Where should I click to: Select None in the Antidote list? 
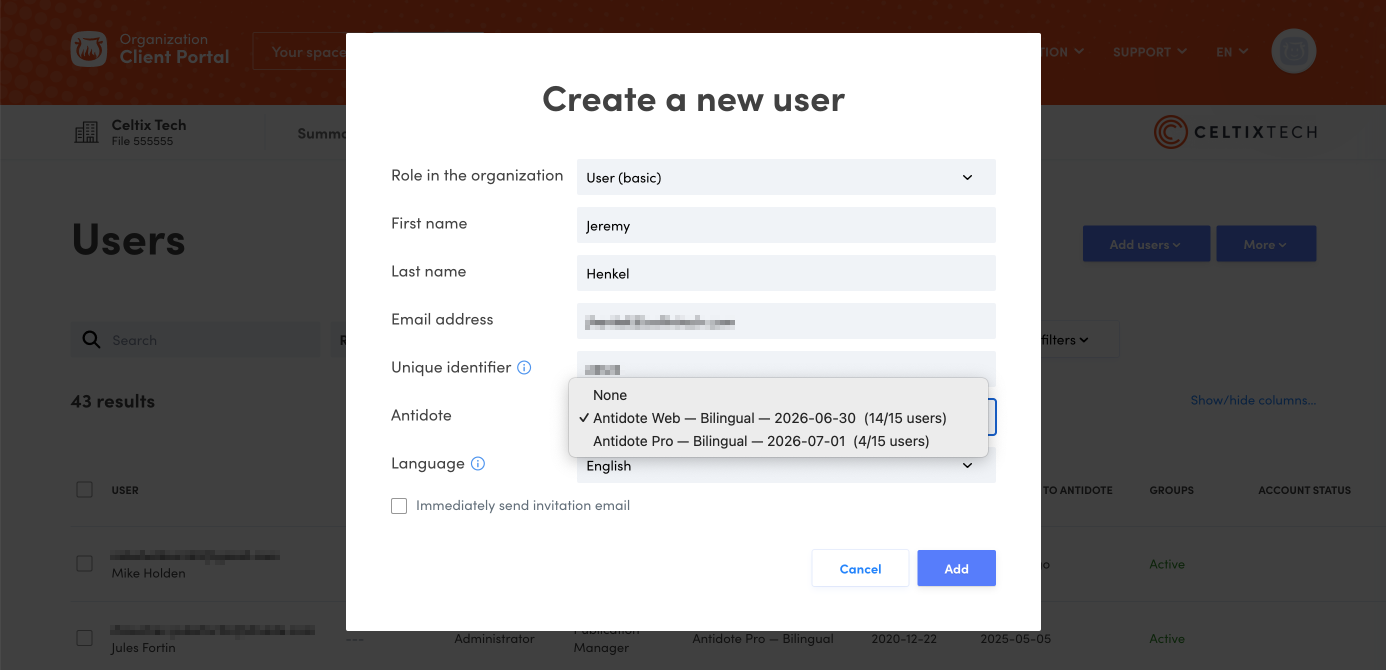pos(610,395)
